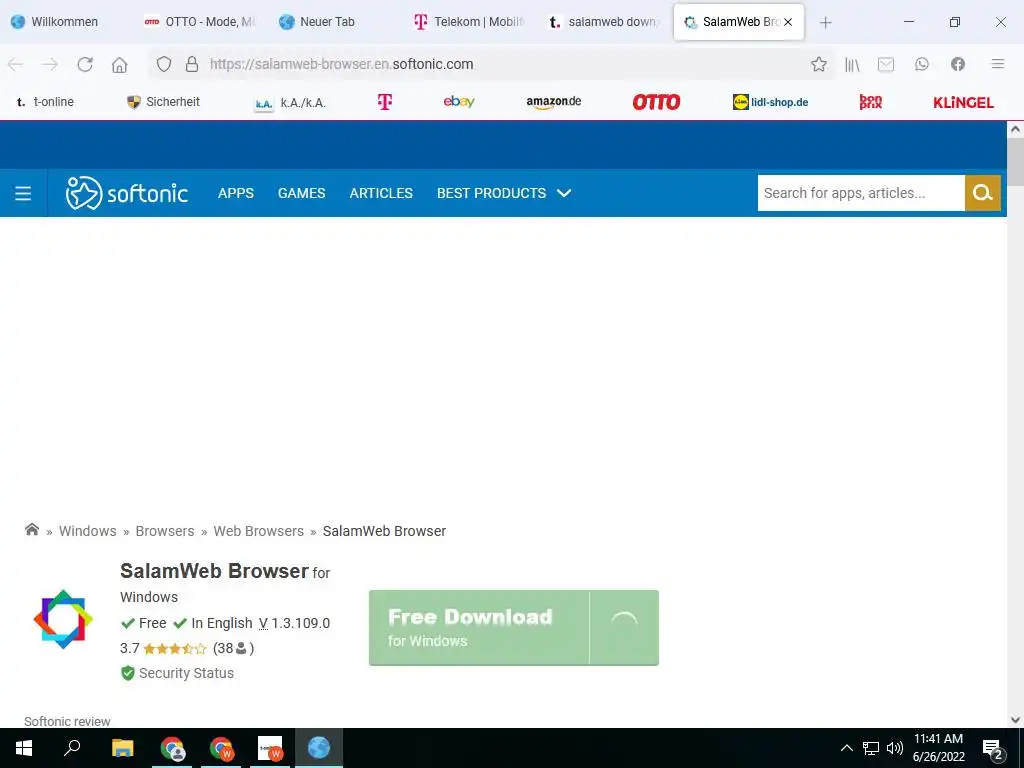The height and width of the screenshot is (768, 1024).
Task: Open taskbar search magnifier
Action: click(x=72, y=748)
